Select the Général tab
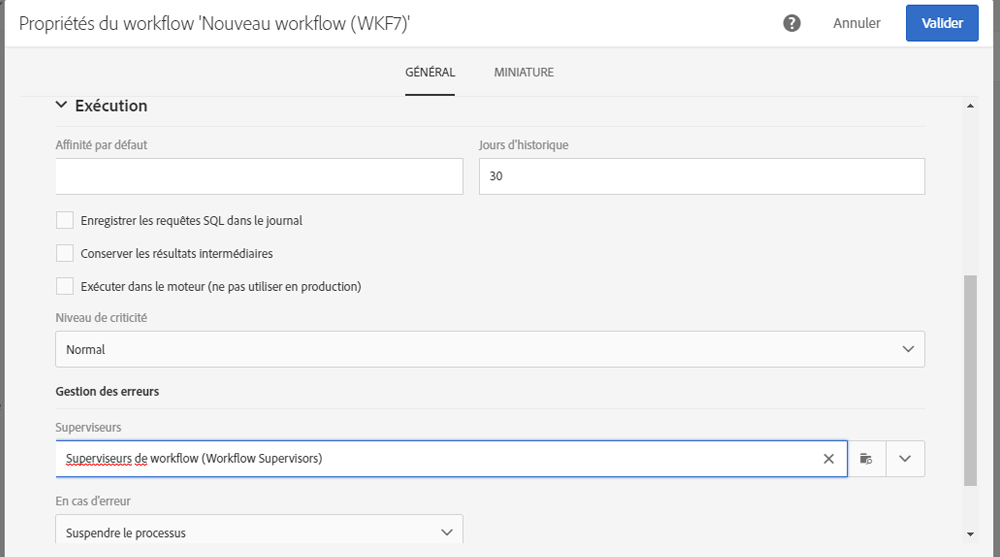This screenshot has height=557, width=1000. [430, 72]
